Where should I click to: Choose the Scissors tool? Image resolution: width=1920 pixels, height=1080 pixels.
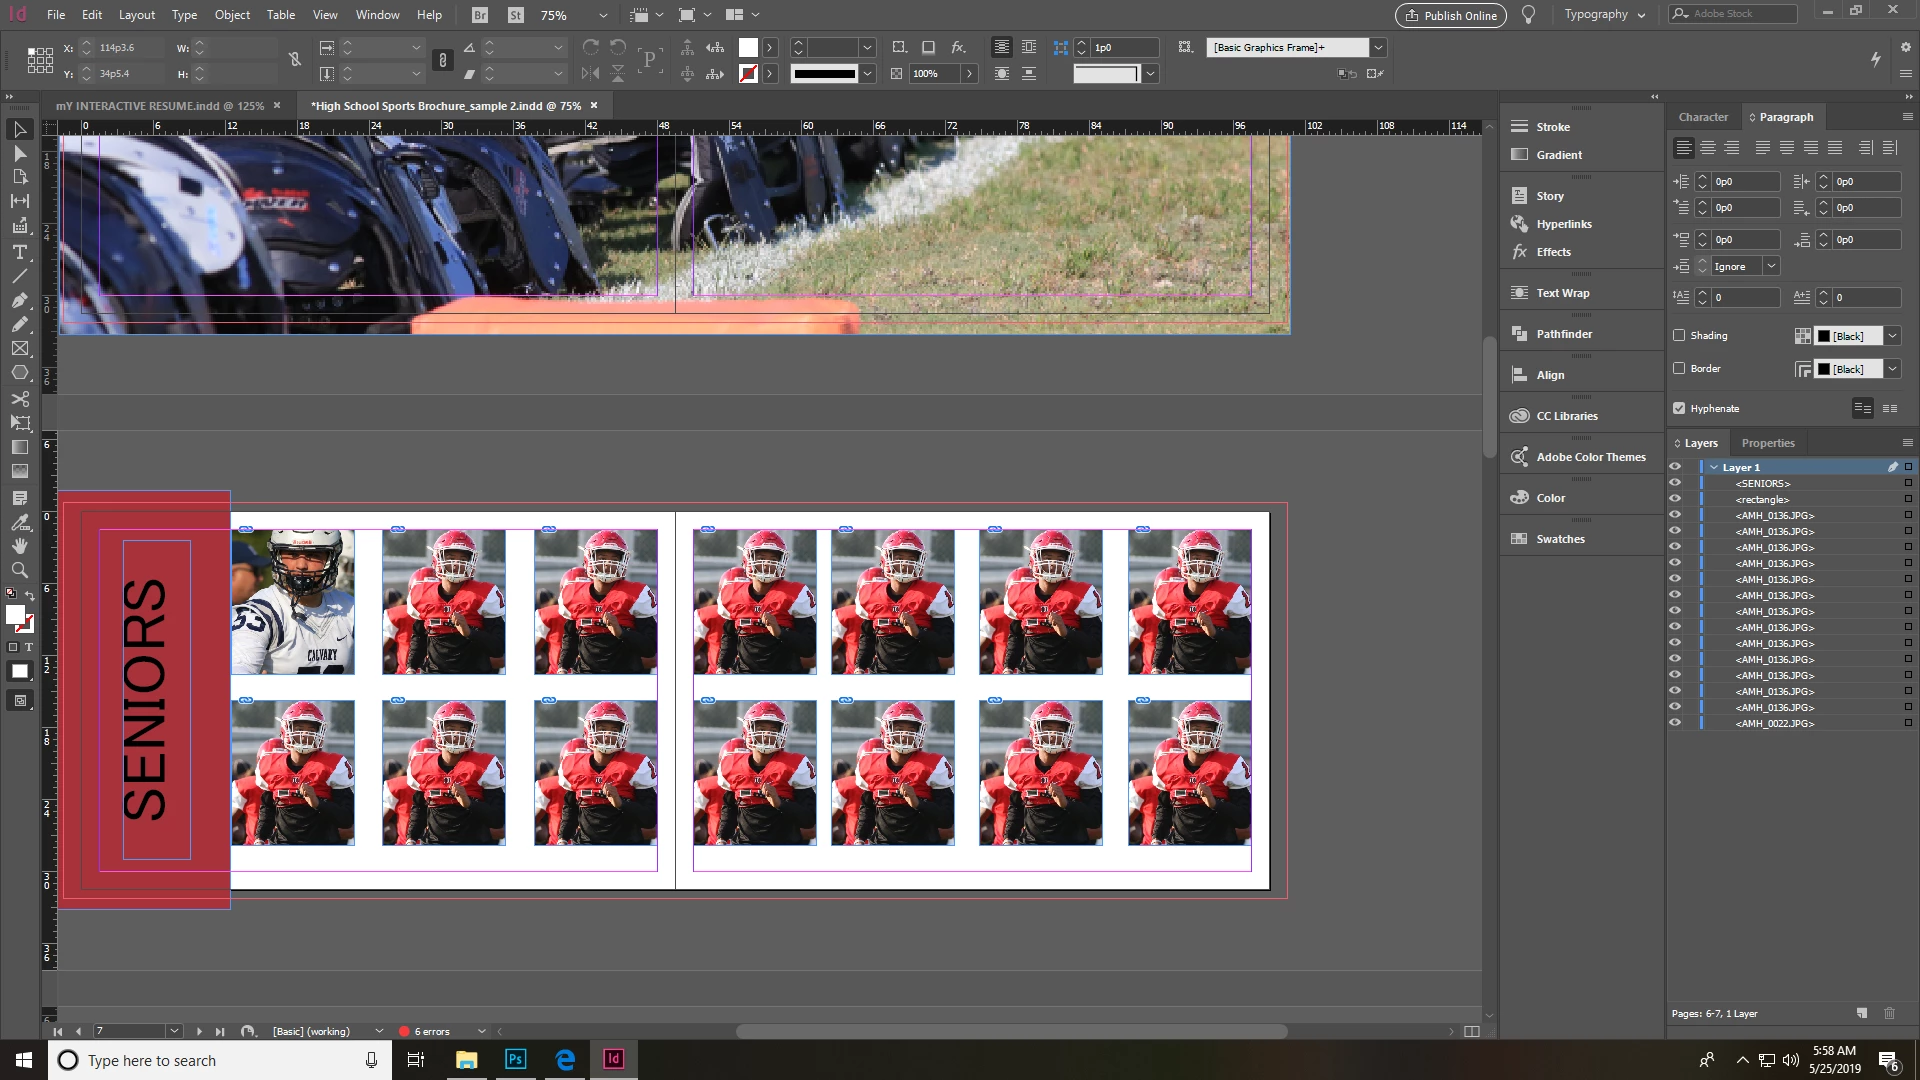[x=19, y=398]
